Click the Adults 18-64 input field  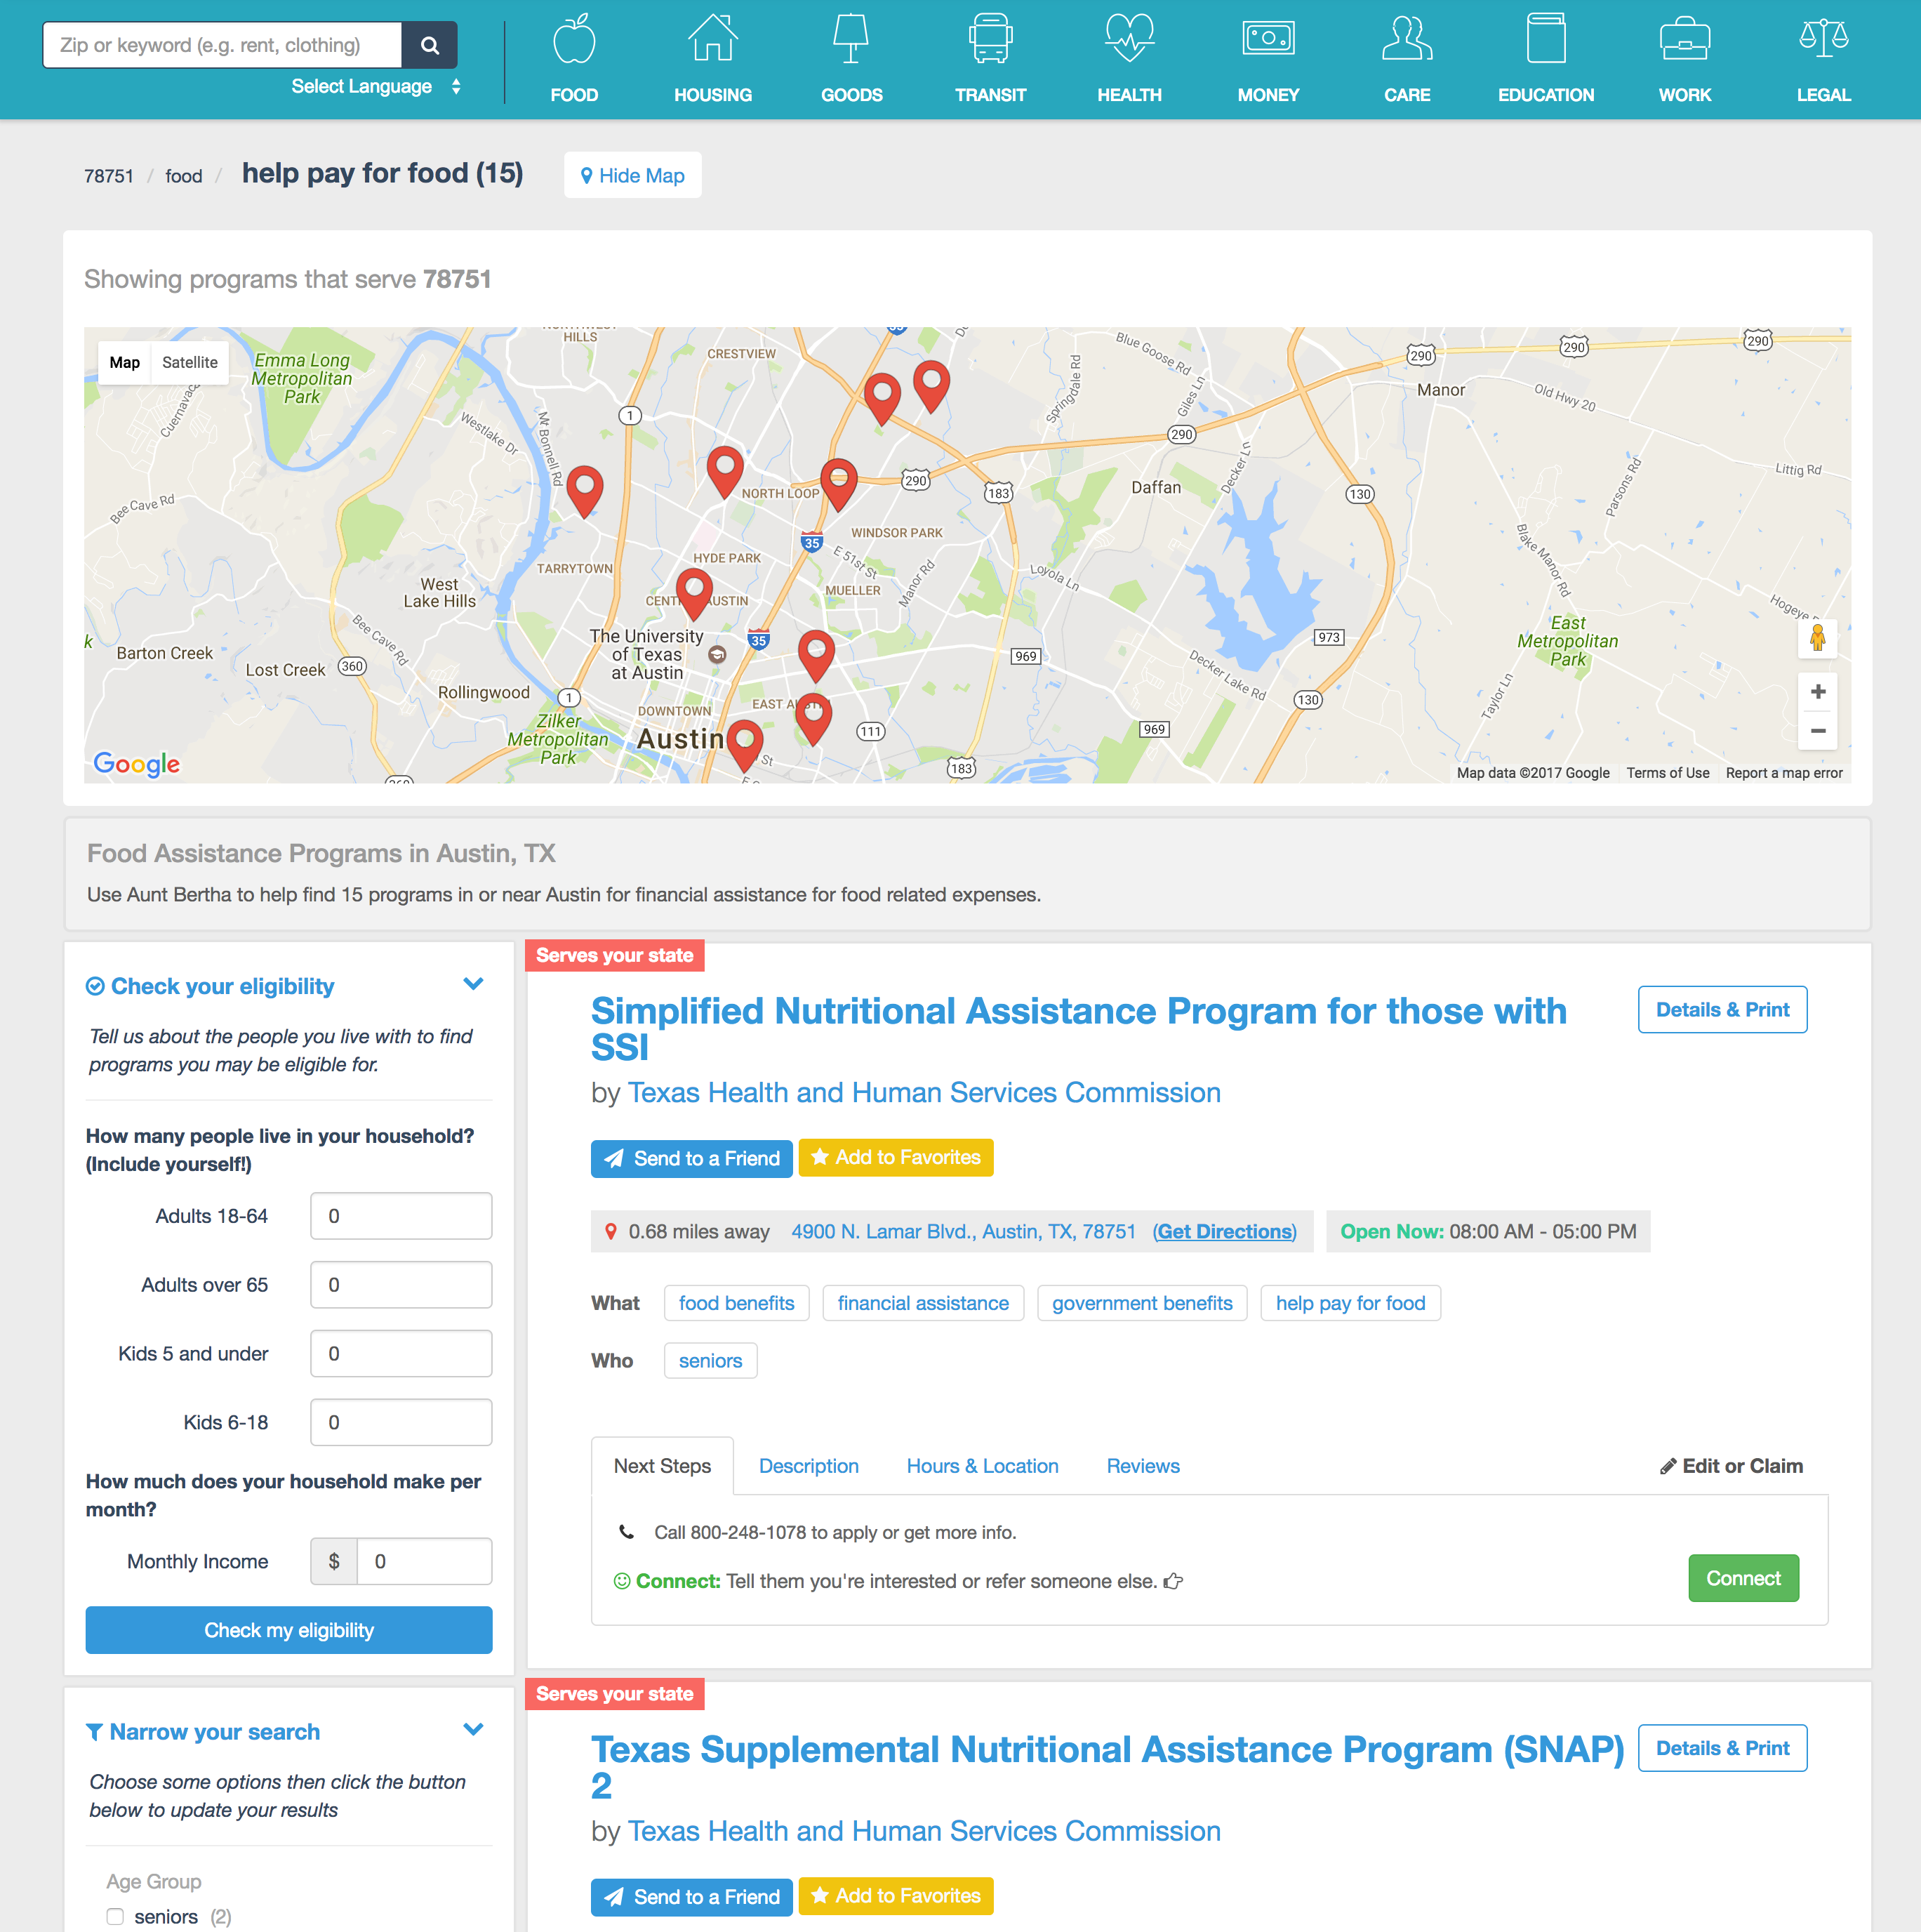tap(401, 1216)
